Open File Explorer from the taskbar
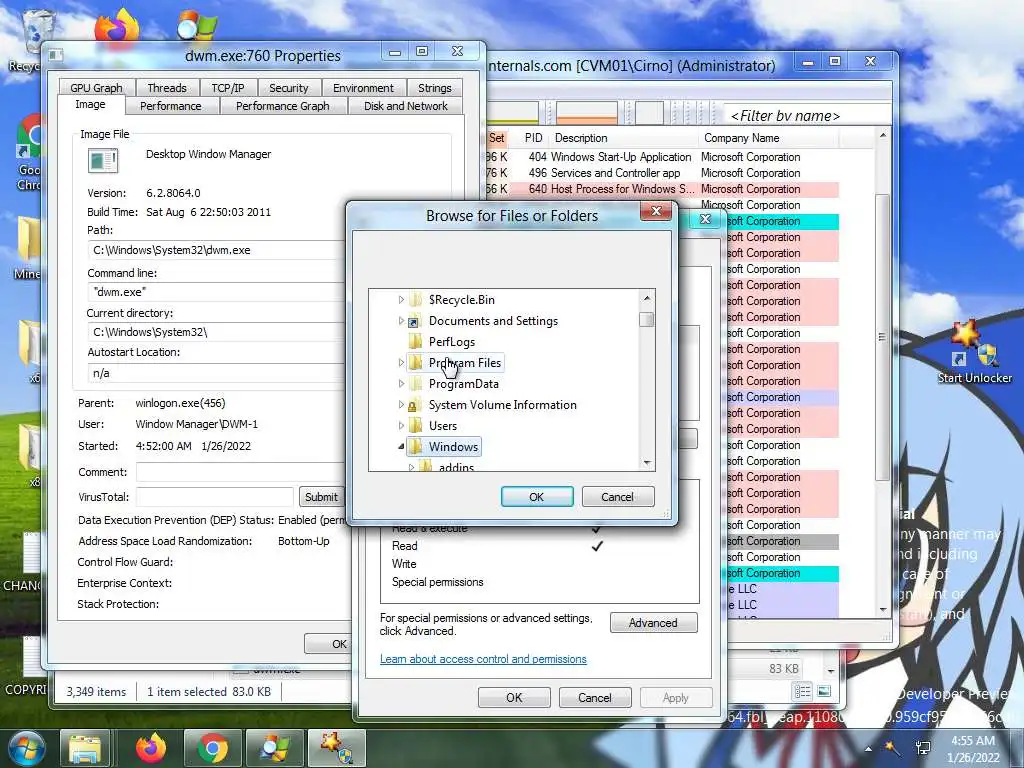The width and height of the screenshot is (1024, 768). (86, 748)
